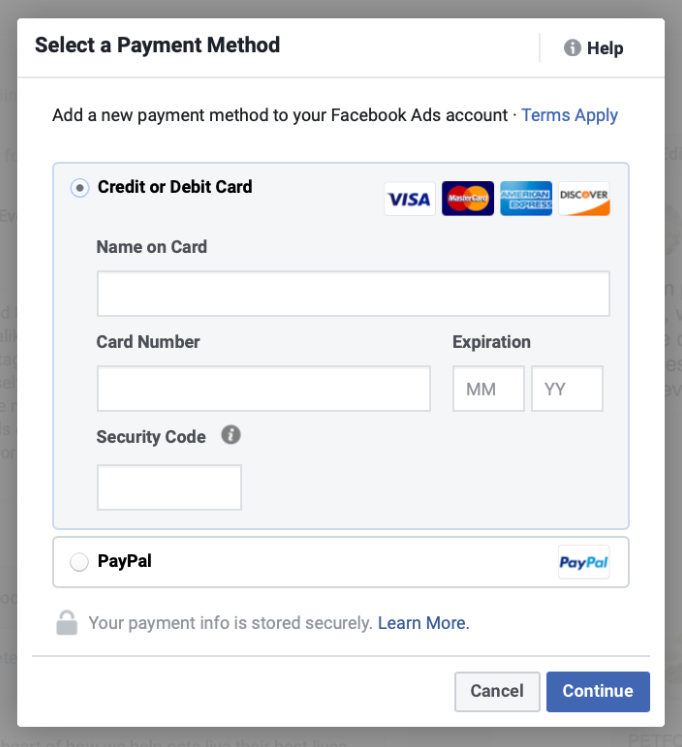Click the padlock security icon
The height and width of the screenshot is (747, 682).
67,623
